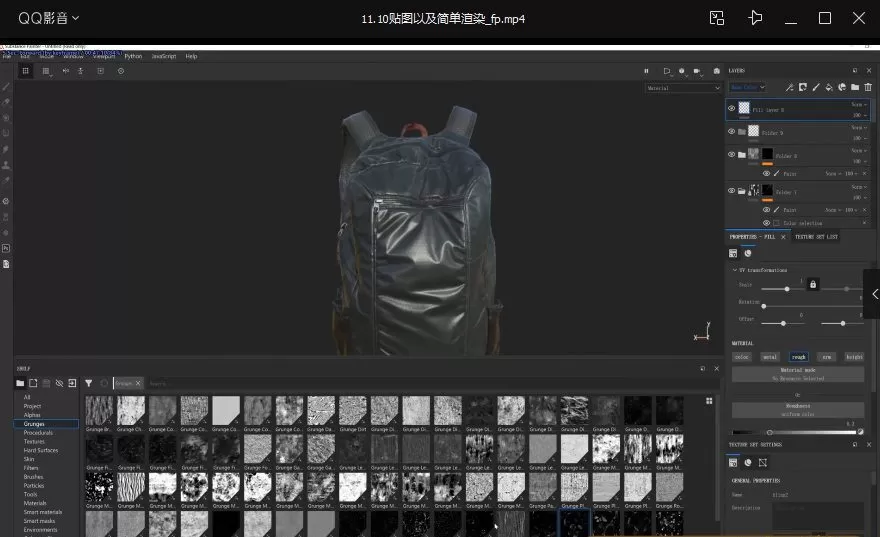
Task: Toggle visibility of Folder 9 layer
Action: click(x=731, y=131)
